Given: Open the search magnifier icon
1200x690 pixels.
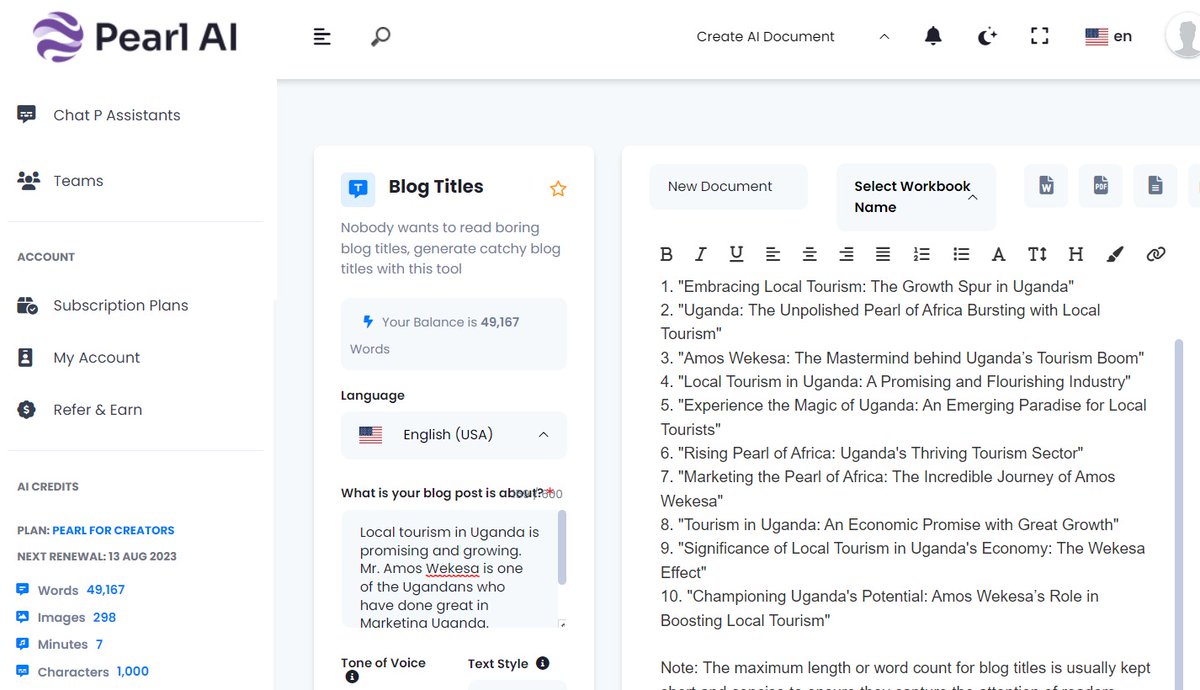Looking at the screenshot, I should coord(380,37).
